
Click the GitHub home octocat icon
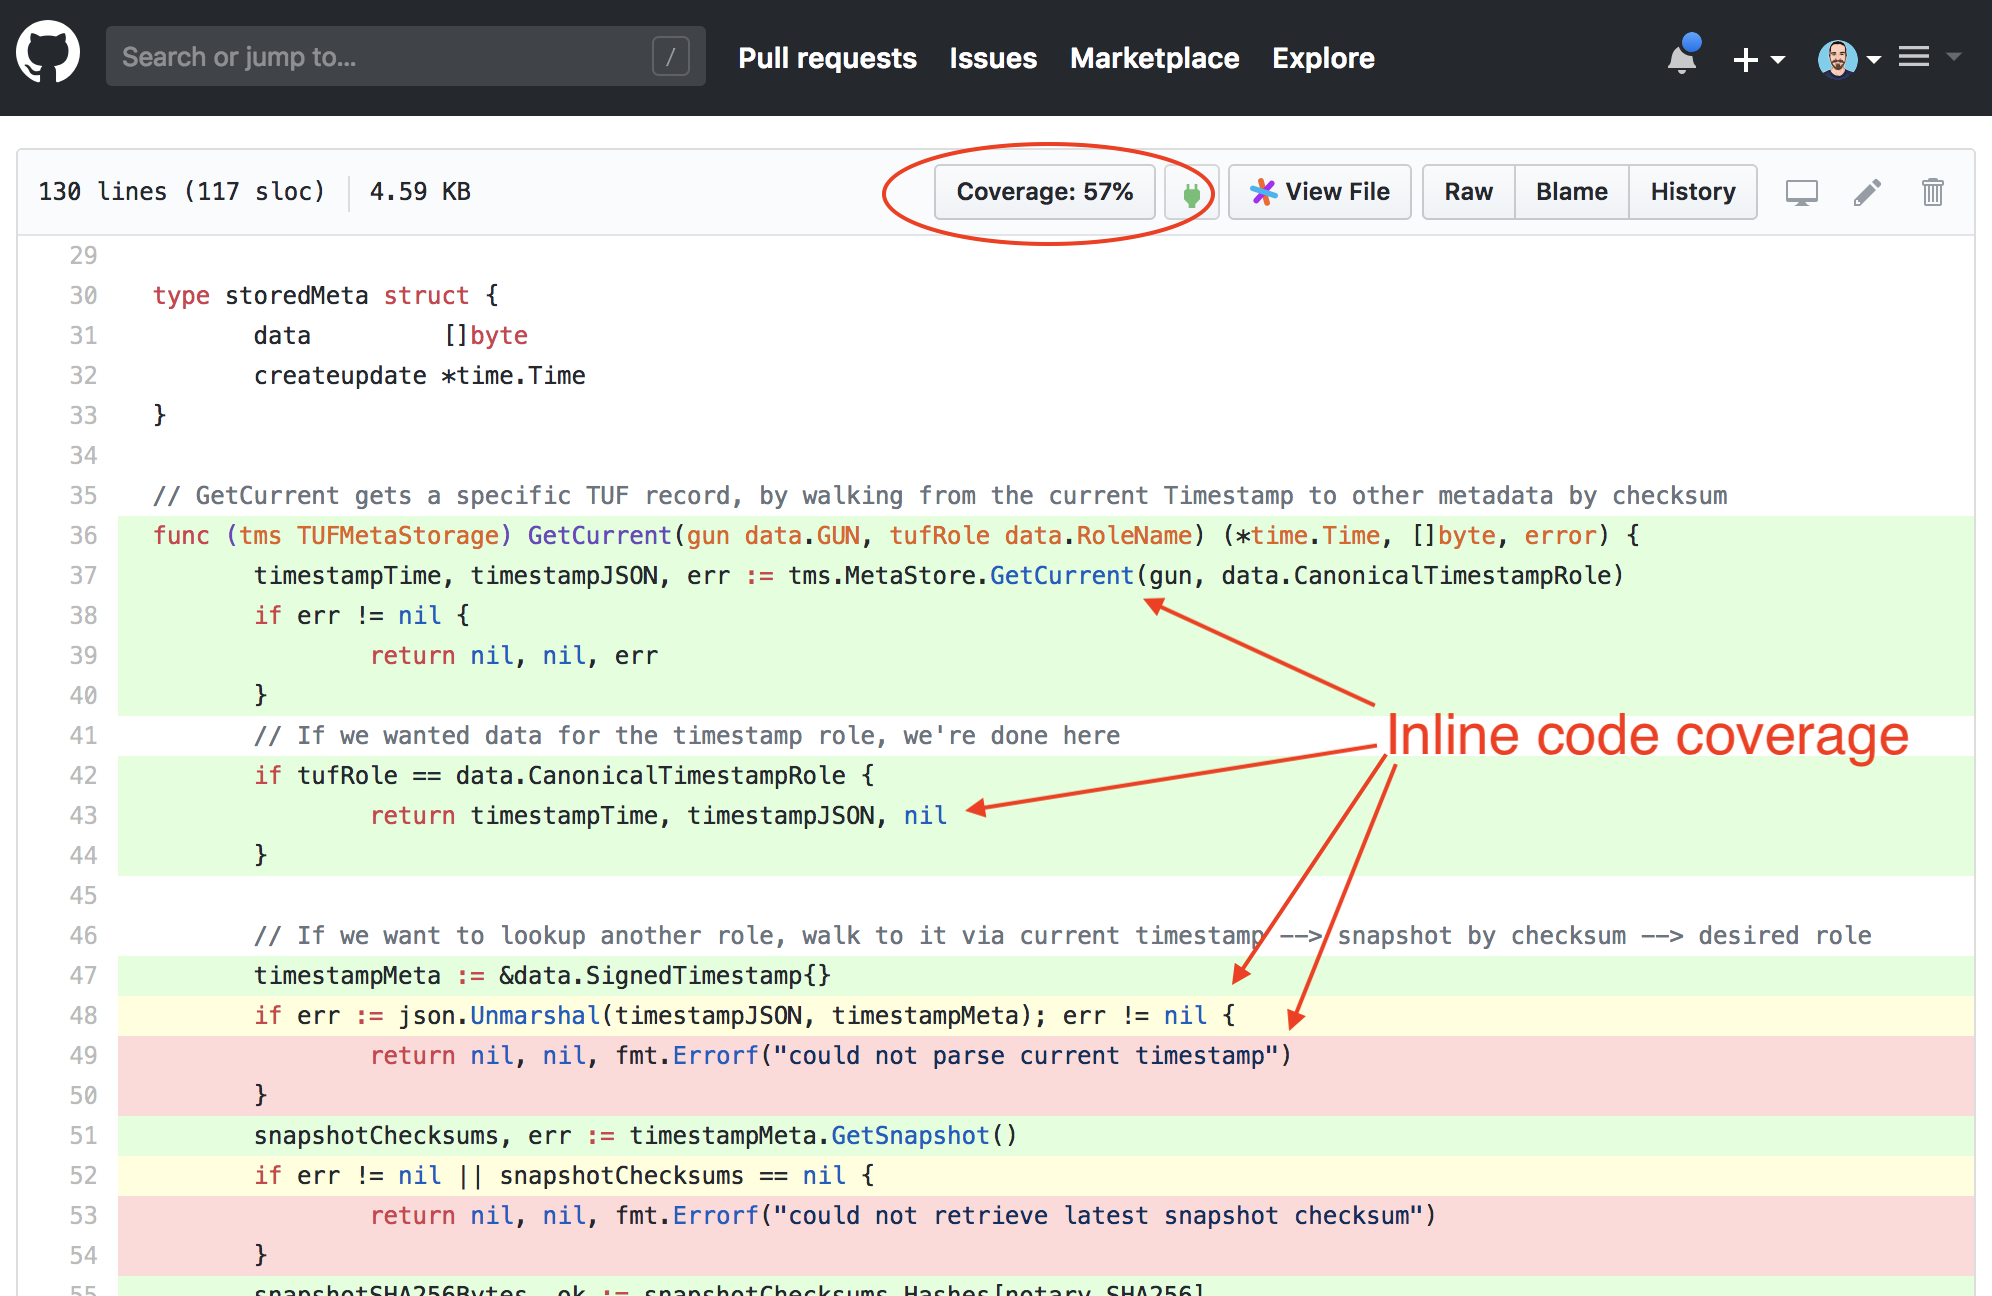[x=48, y=60]
